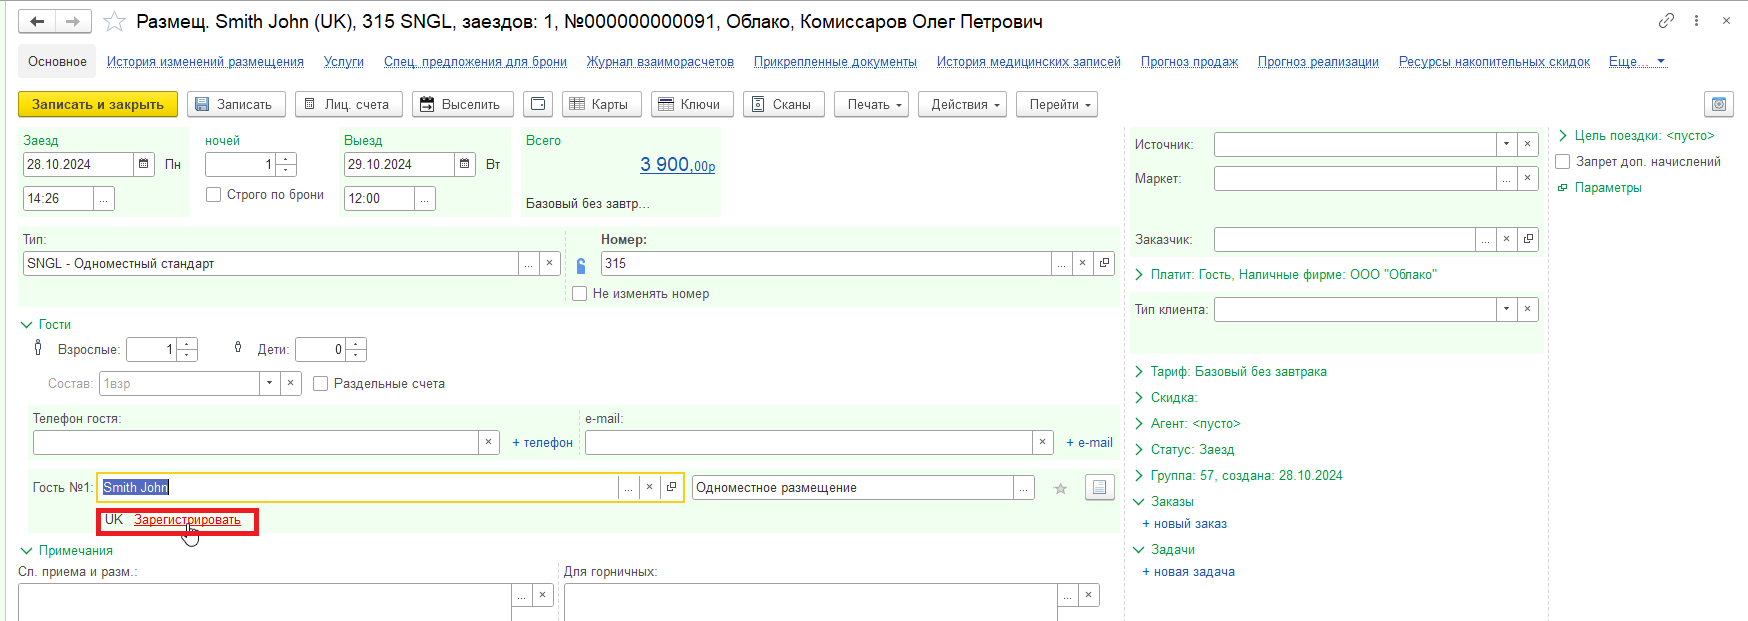1748x621 pixels.
Task: Clear the Состав 1взр field
Action: tap(290, 383)
